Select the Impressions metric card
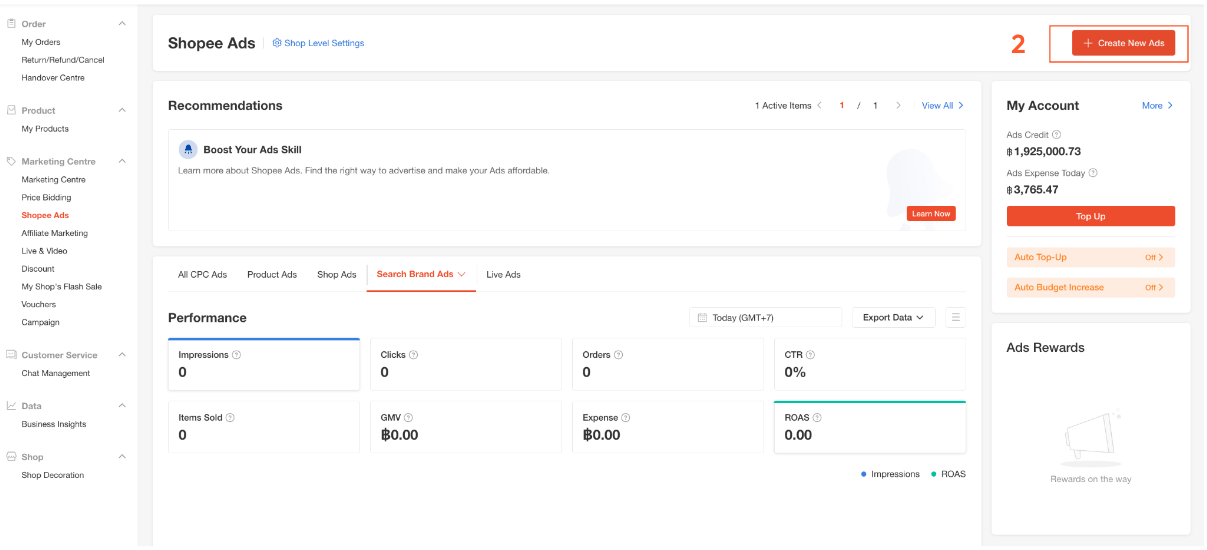Viewport: 1207px width, 550px height. (264, 364)
